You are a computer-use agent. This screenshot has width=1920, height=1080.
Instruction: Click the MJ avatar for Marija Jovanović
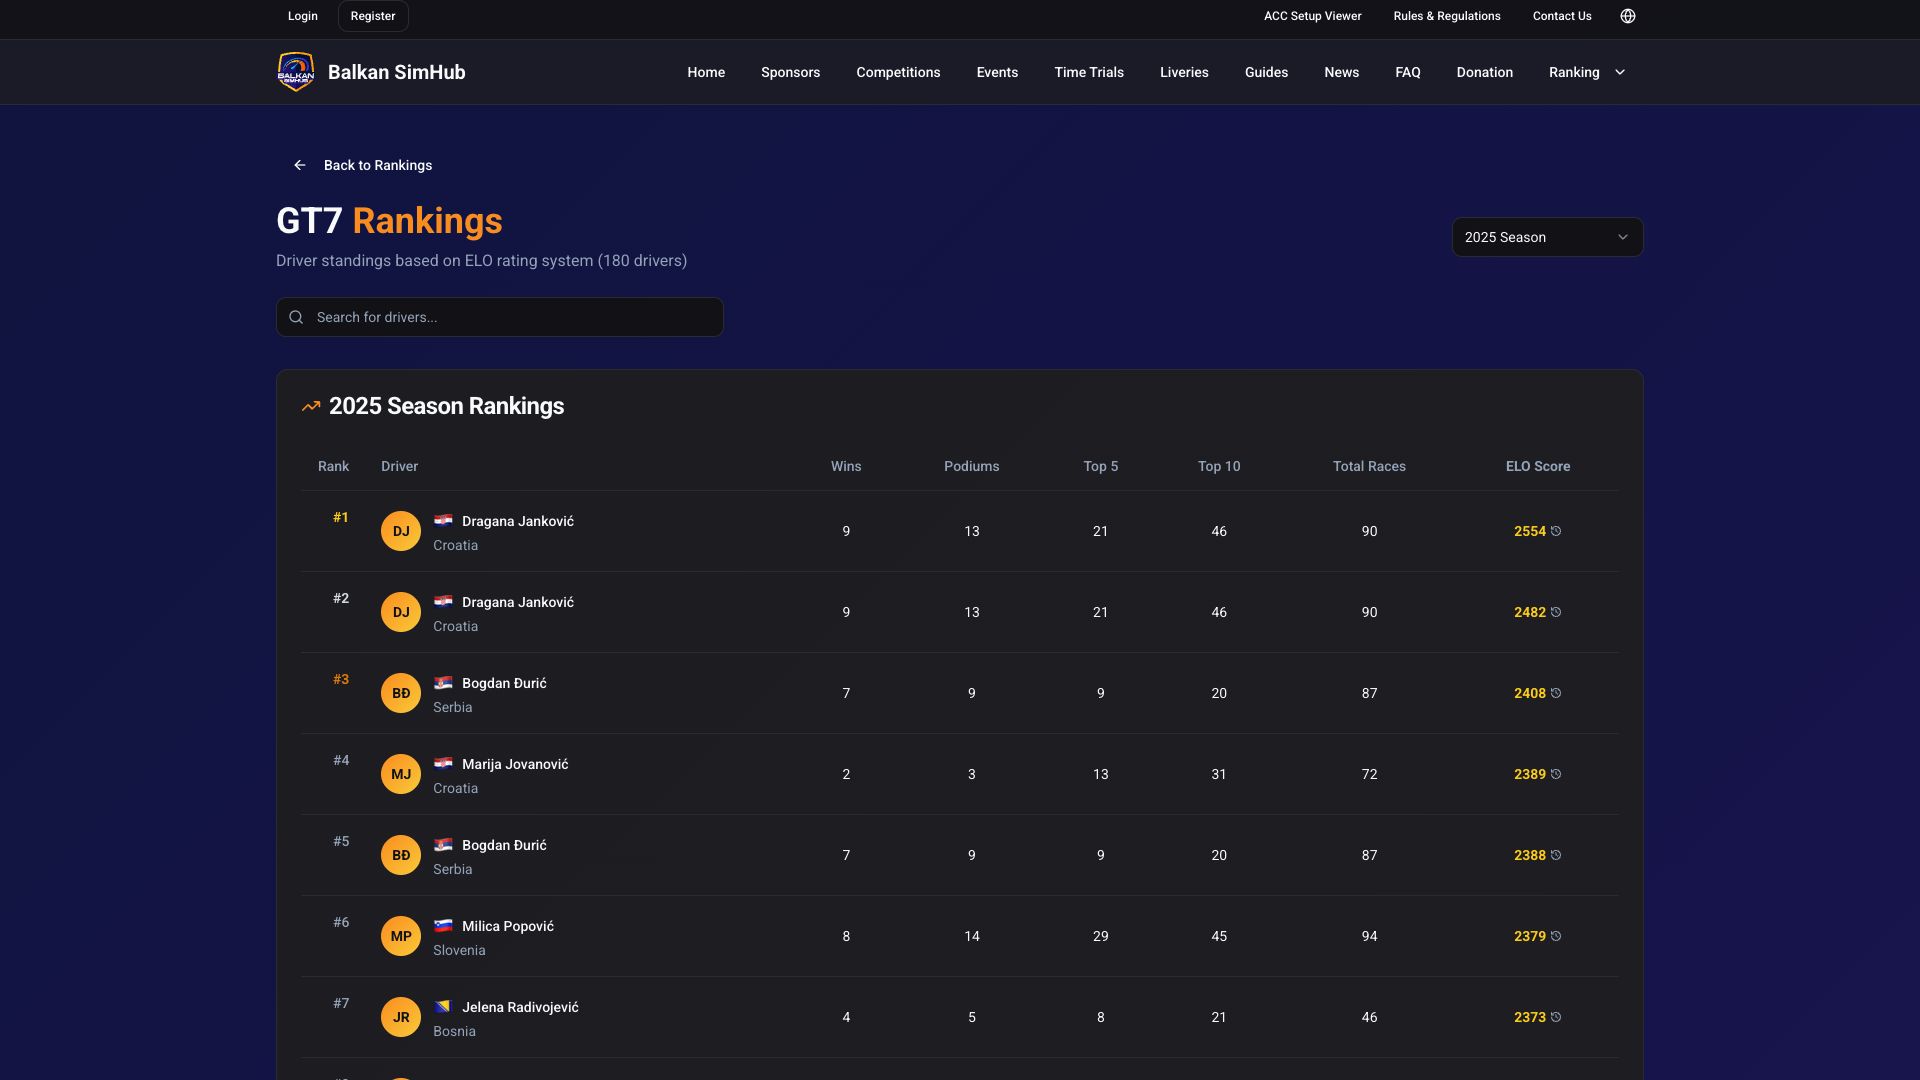tap(401, 774)
